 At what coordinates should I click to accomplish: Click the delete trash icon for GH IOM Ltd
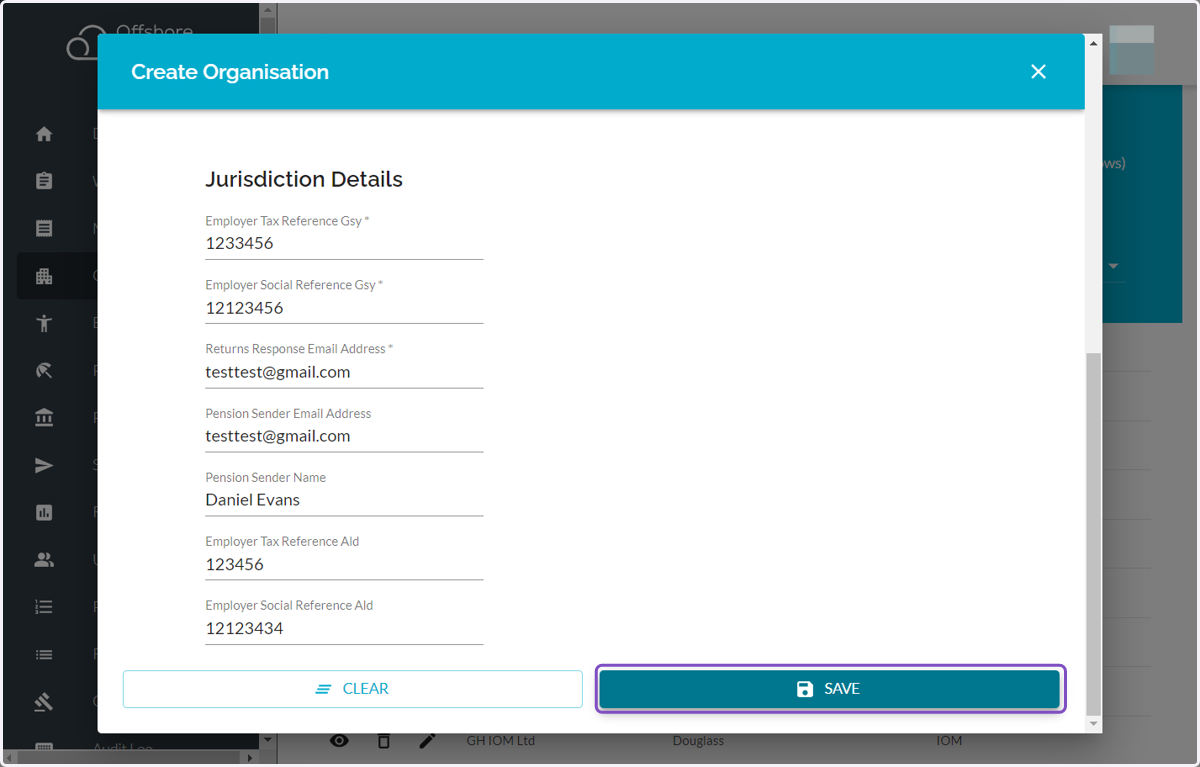[384, 741]
